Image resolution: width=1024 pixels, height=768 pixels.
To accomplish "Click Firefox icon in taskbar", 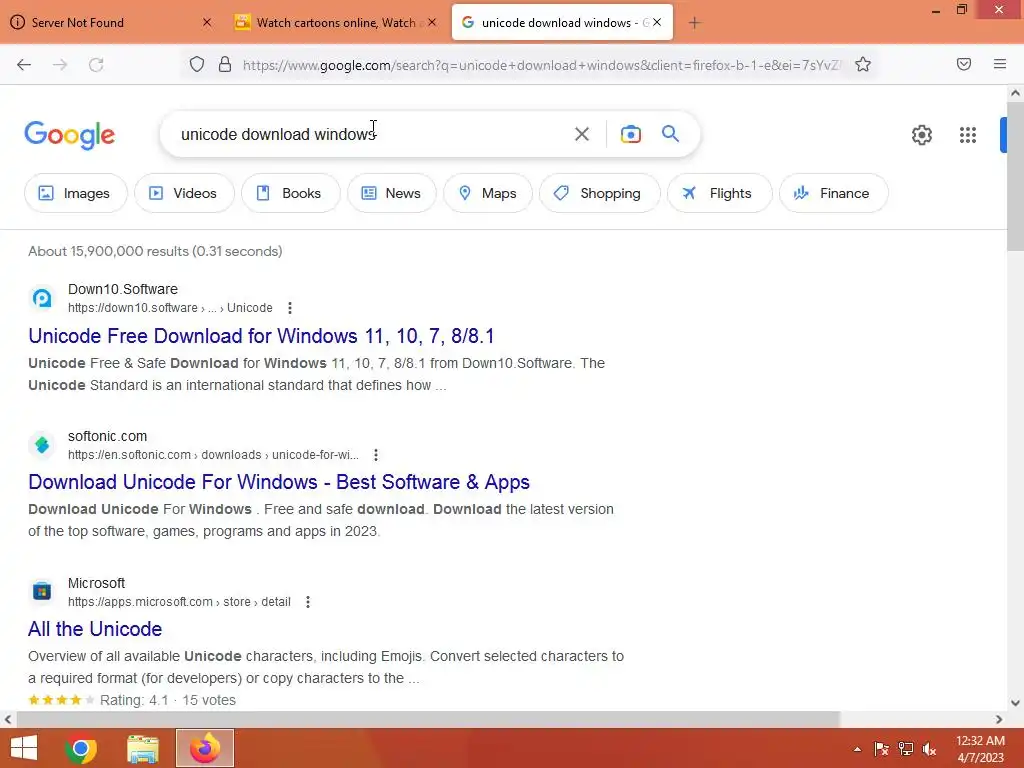I will (x=205, y=748).
